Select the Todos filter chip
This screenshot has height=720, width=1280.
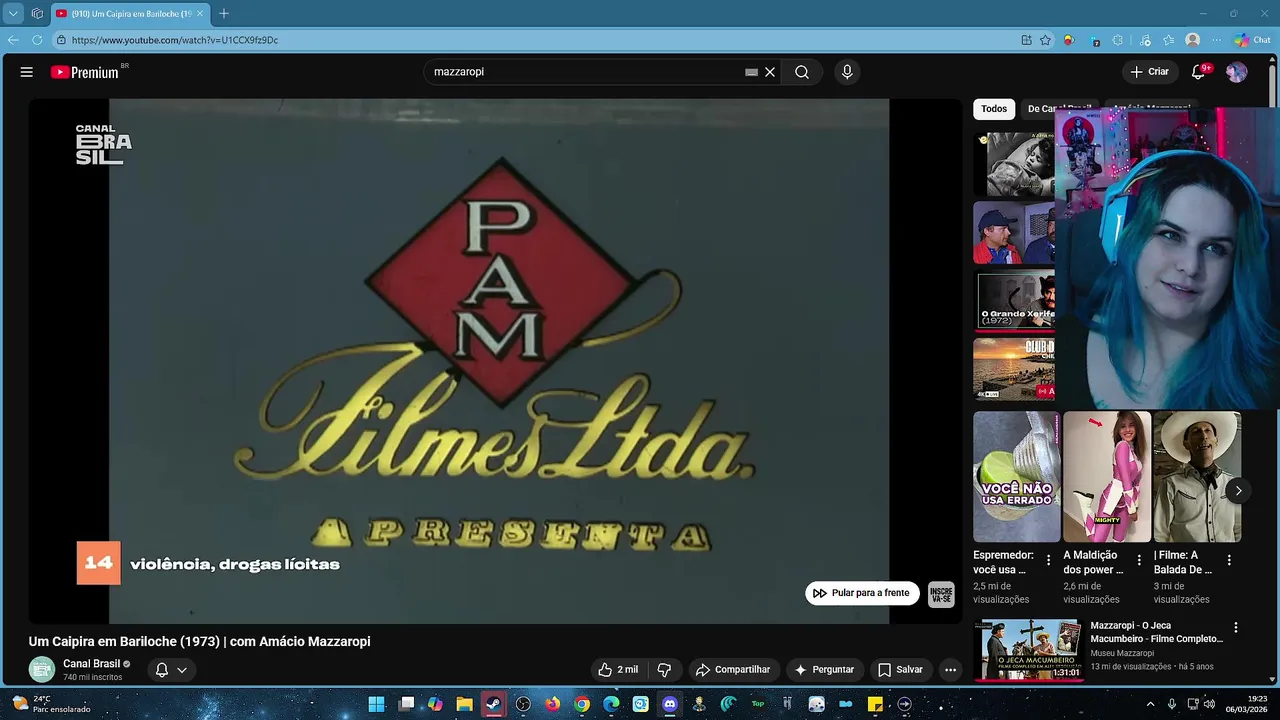click(x=994, y=109)
